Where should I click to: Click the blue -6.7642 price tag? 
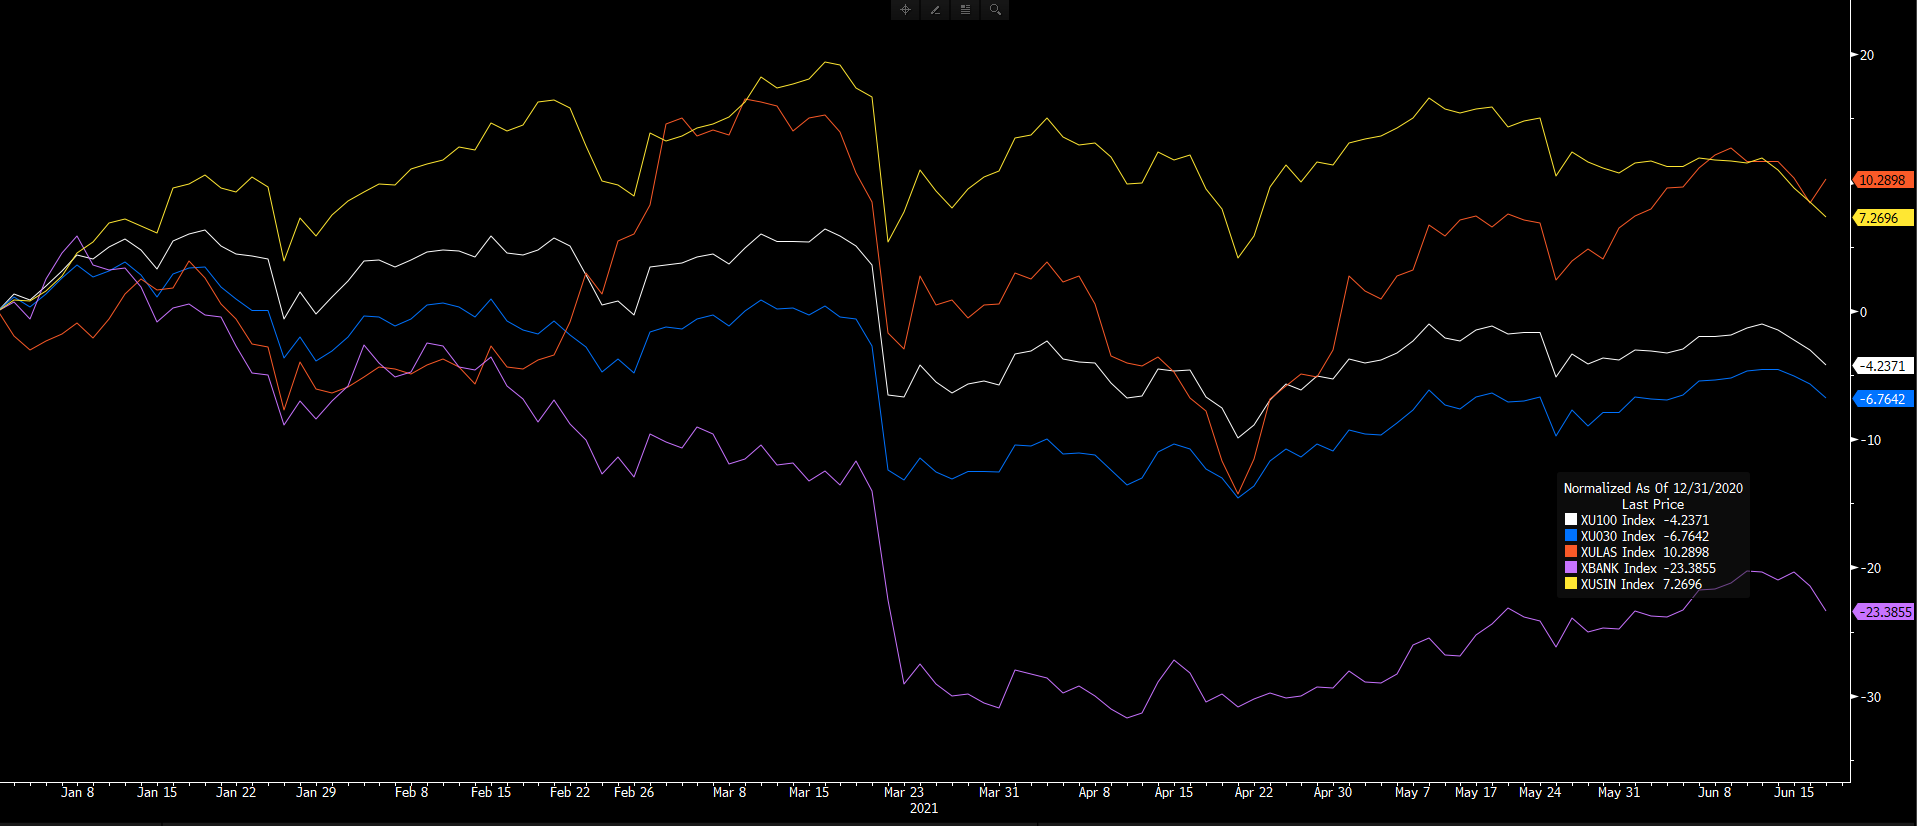[1882, 399]
